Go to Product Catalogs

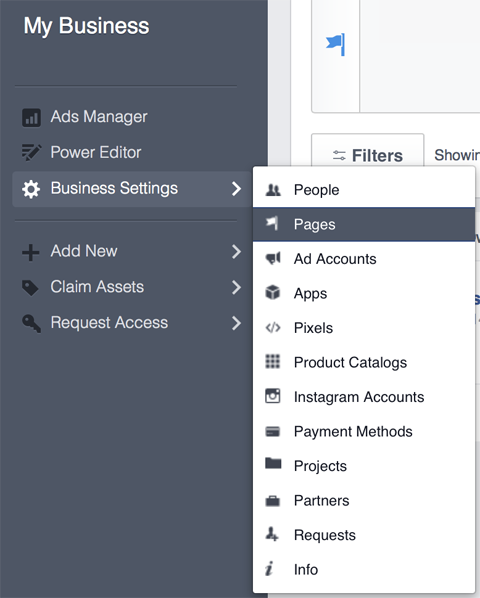(364, 362)
